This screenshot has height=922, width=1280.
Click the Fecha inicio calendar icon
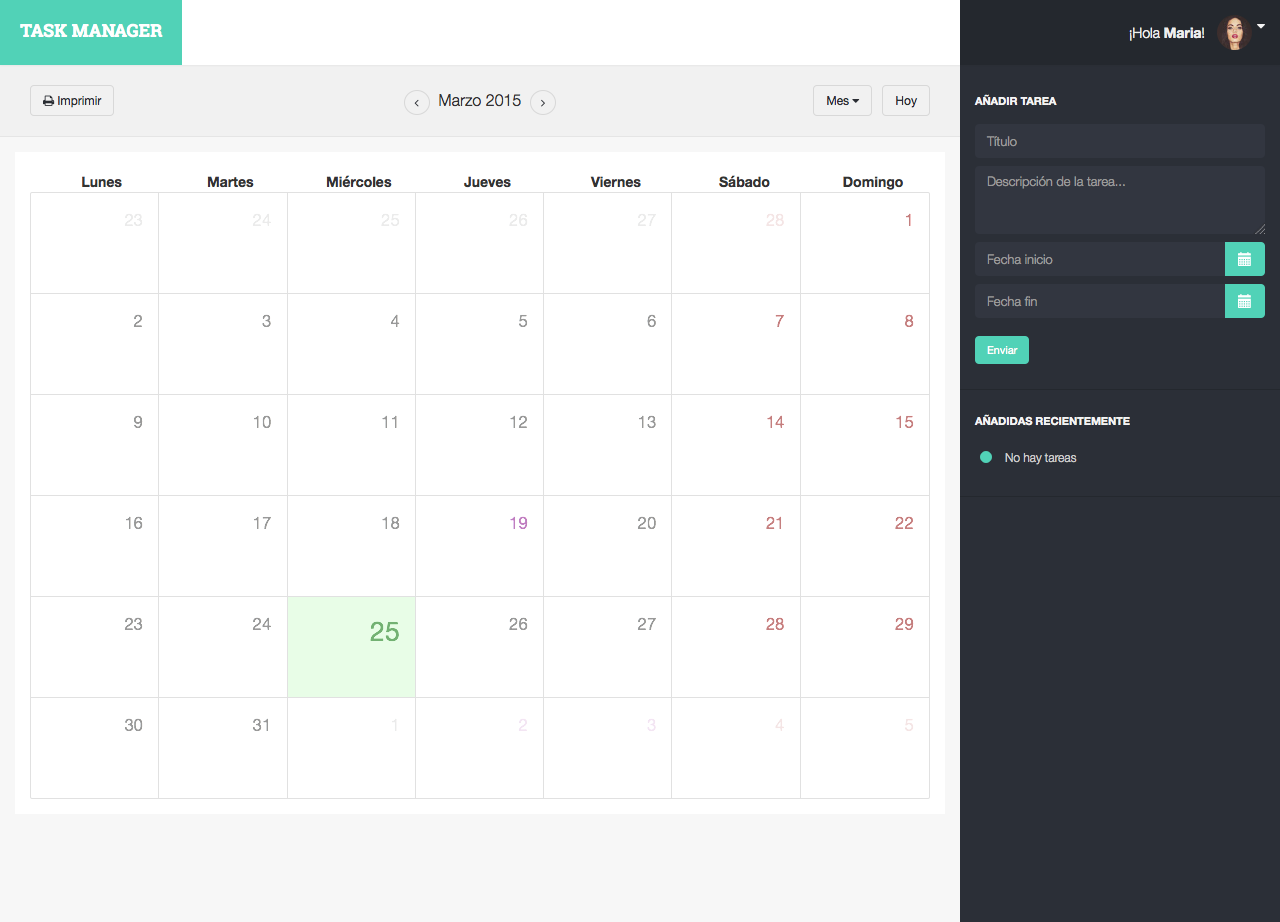(1244, 259)
